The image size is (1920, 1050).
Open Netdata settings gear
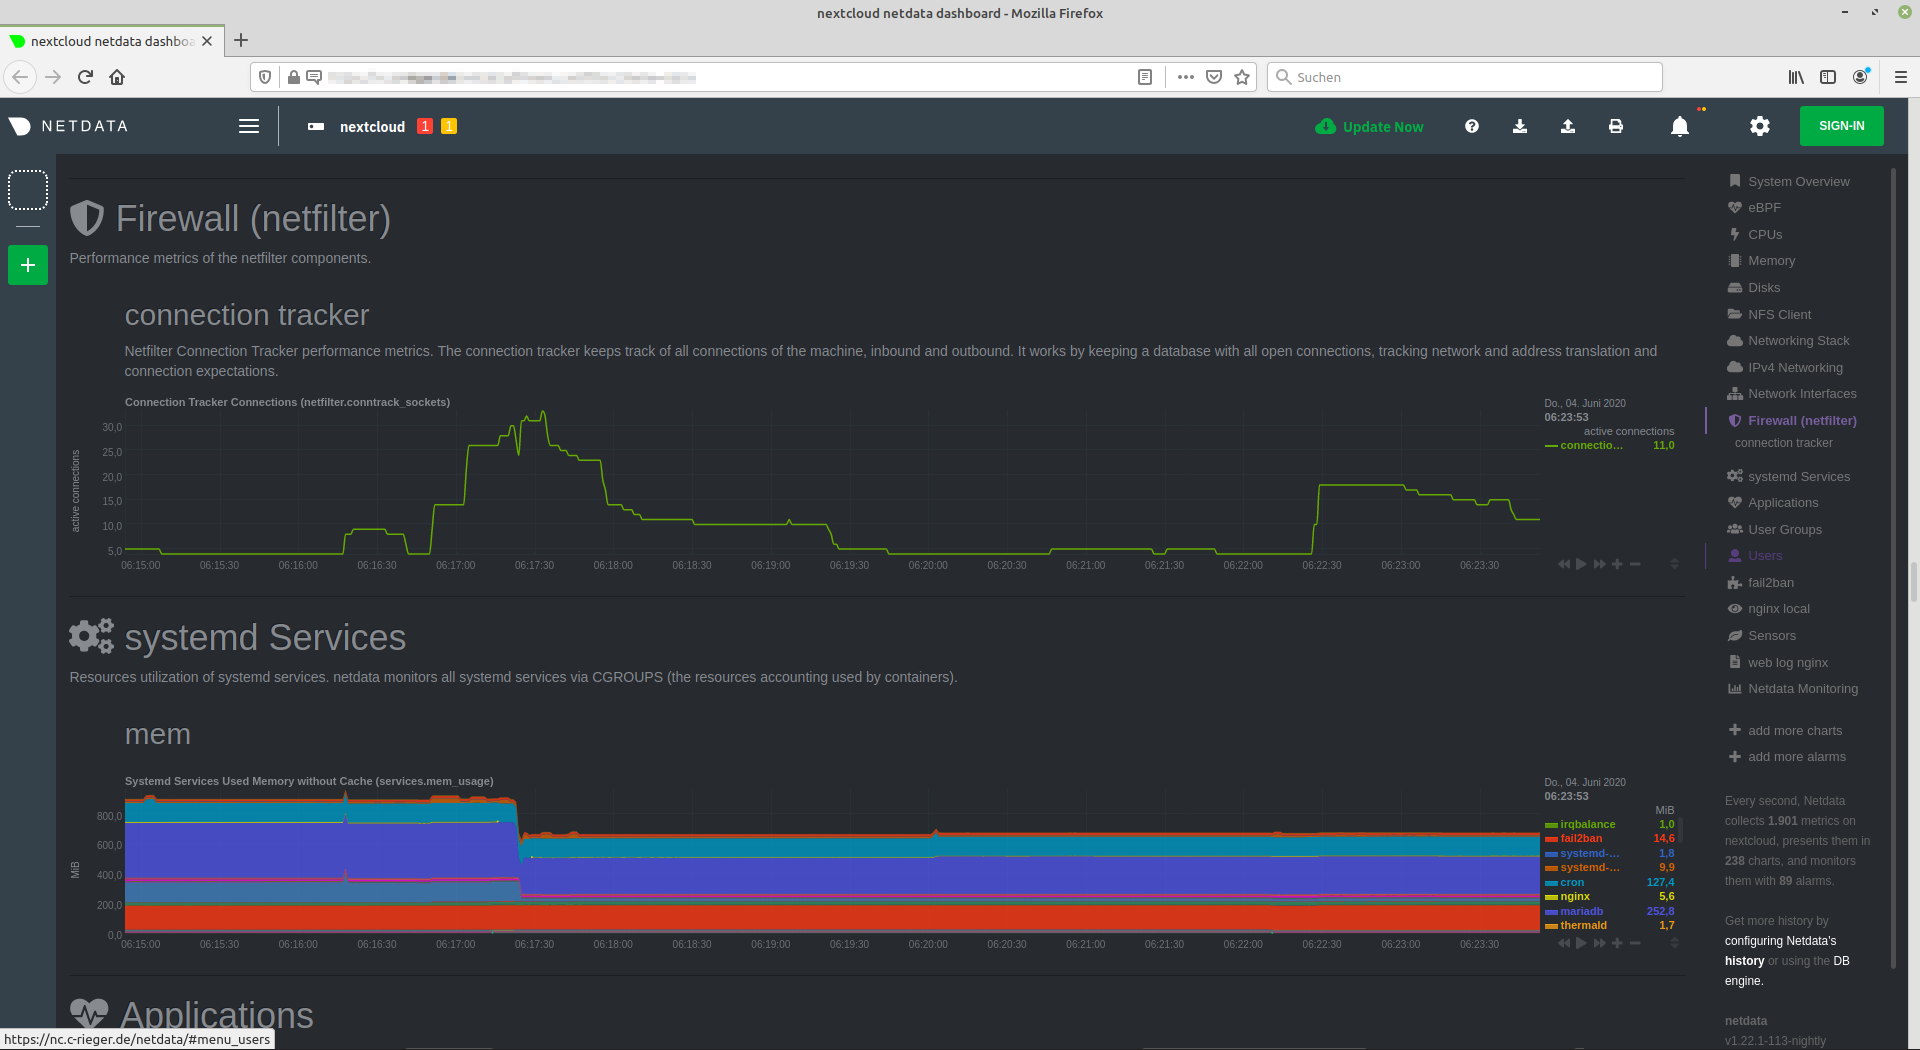click(1760, 126)
